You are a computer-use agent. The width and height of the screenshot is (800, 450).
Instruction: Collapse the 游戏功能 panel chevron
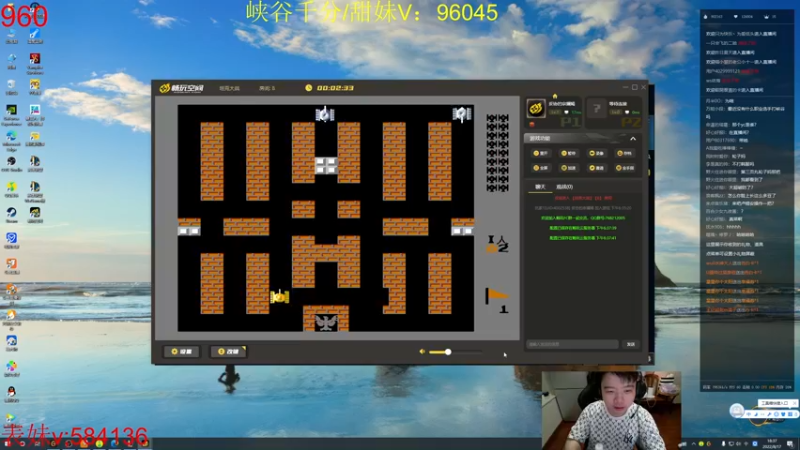[x=633, y=138]
